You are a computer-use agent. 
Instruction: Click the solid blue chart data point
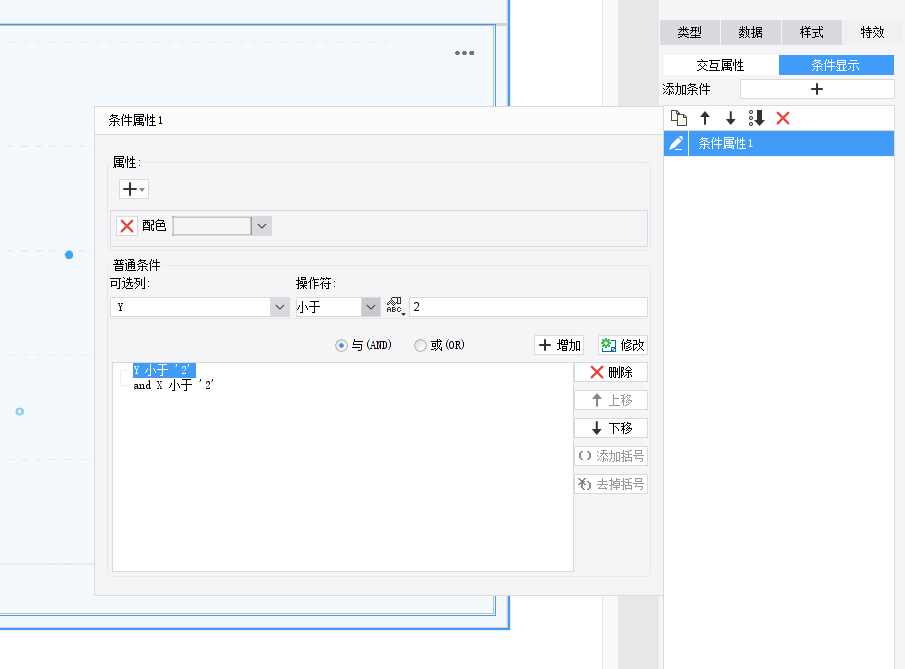(x=69, y=255)
